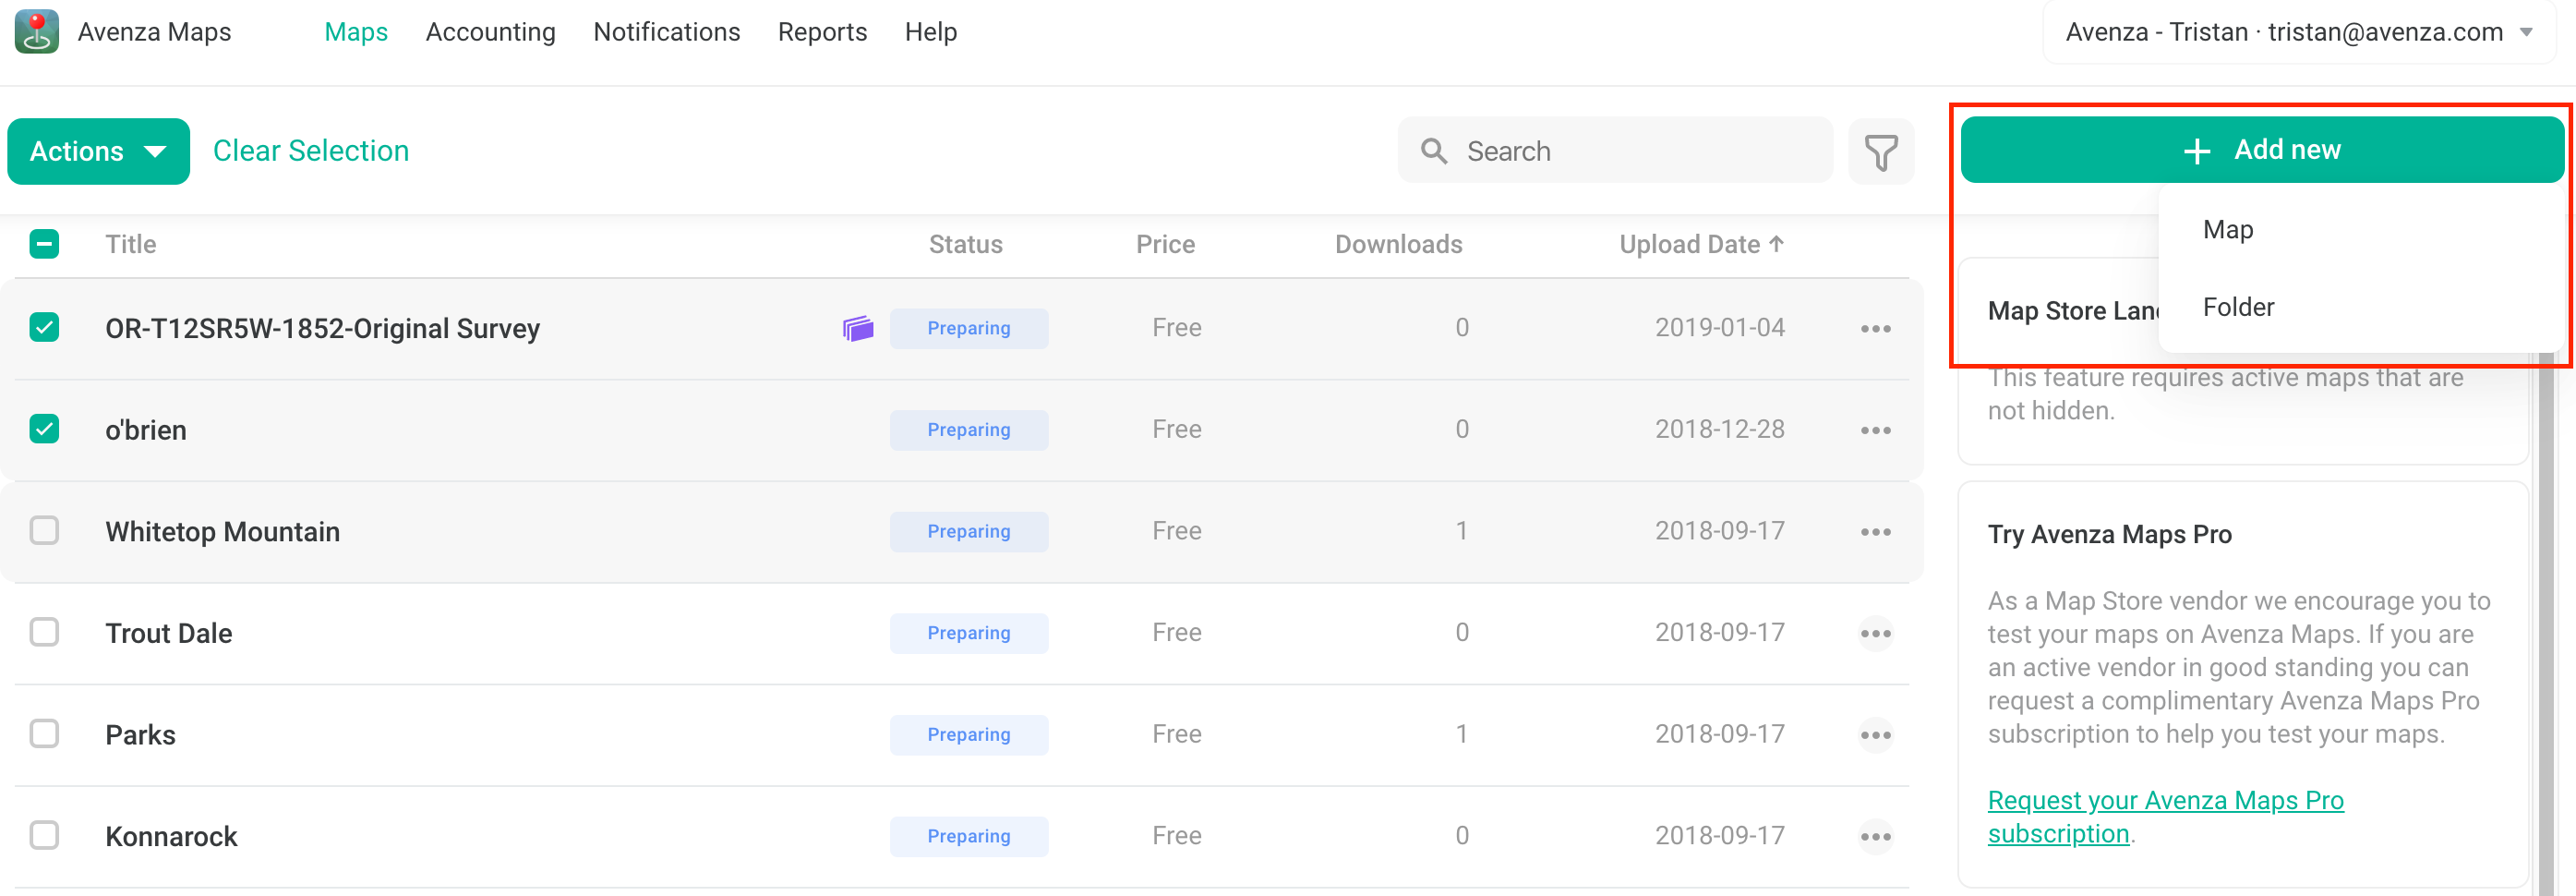The height and width of the screenshot is (896, 2576).
Task: Check the Whitetop Mountain checkbox
Action: coord(44,530)
